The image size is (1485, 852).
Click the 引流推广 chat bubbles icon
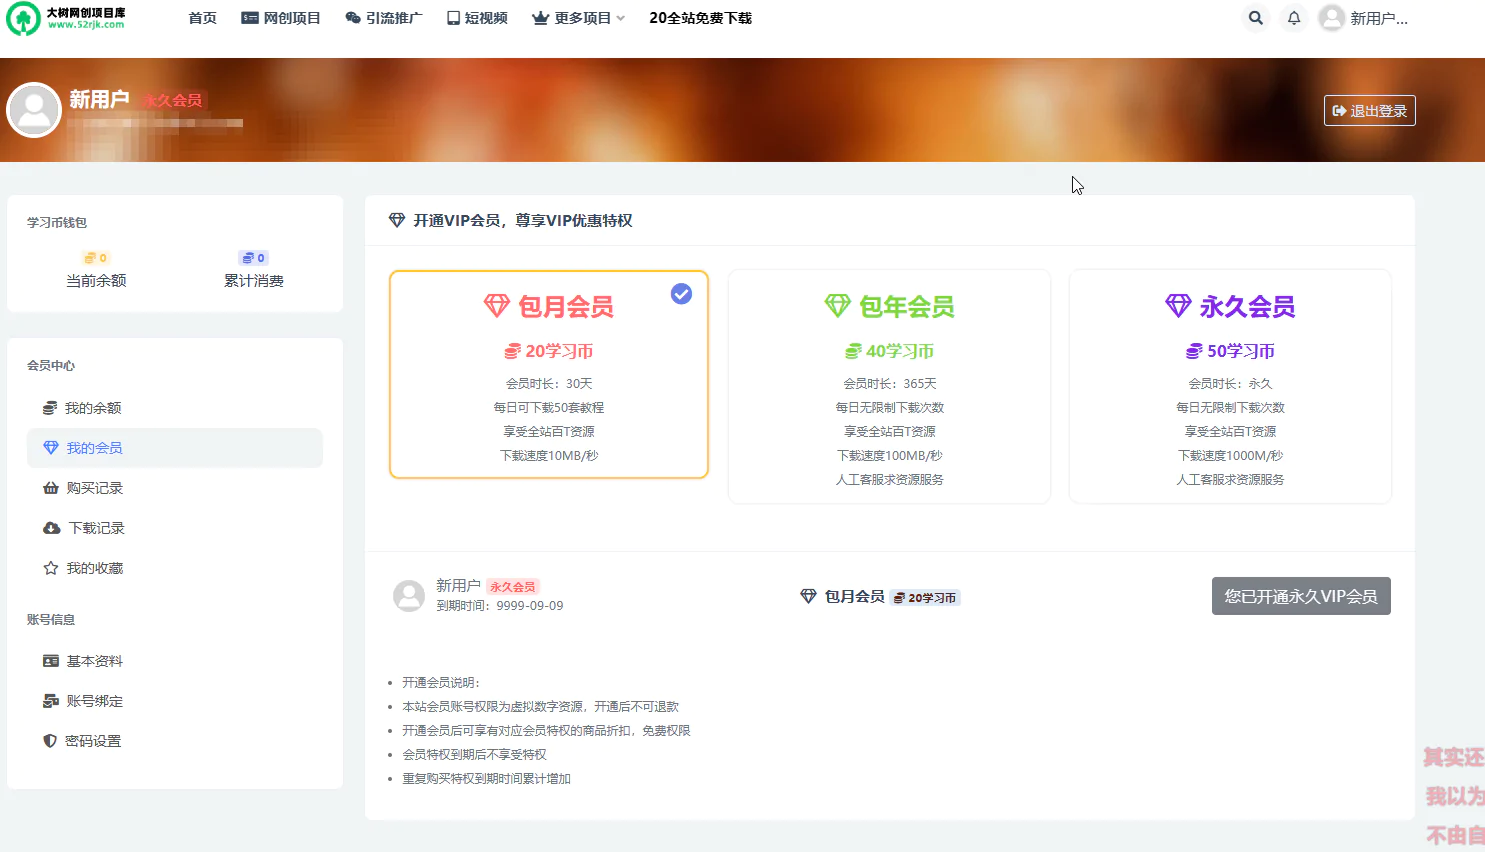[x=353, y=18]
